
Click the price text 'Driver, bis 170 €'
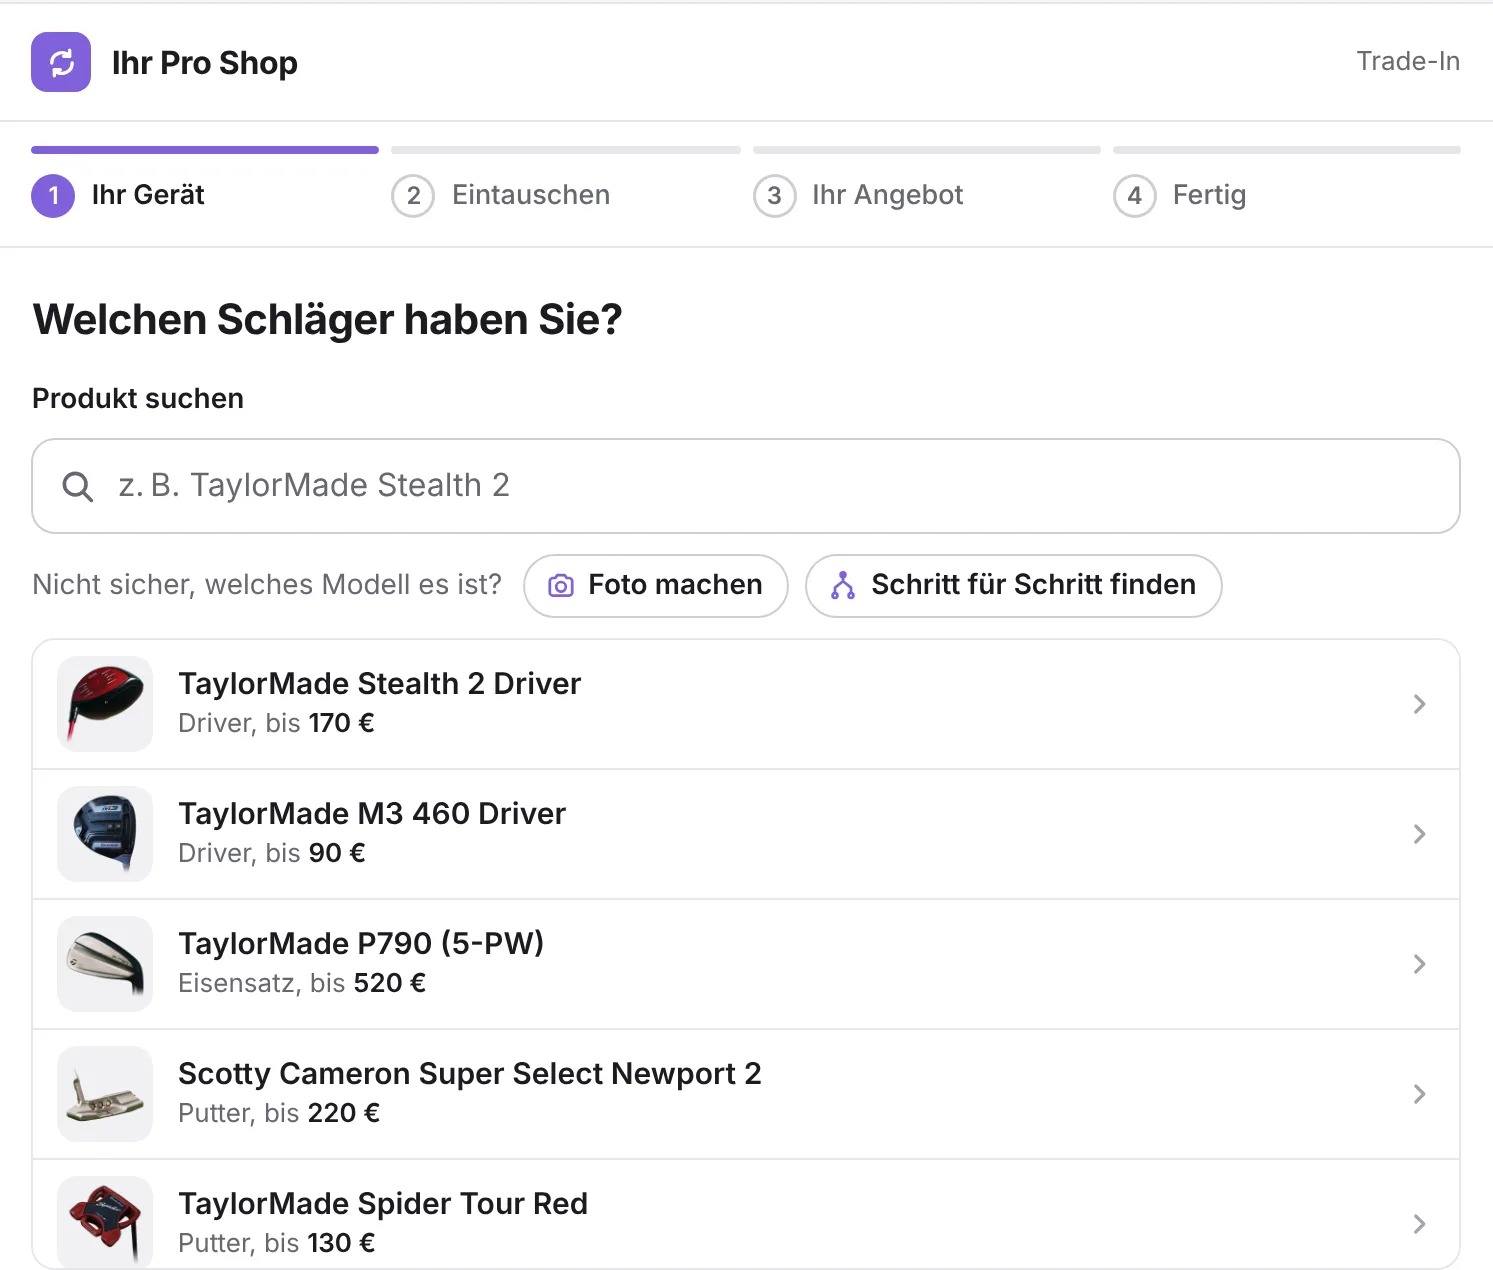tap(276, 723)
